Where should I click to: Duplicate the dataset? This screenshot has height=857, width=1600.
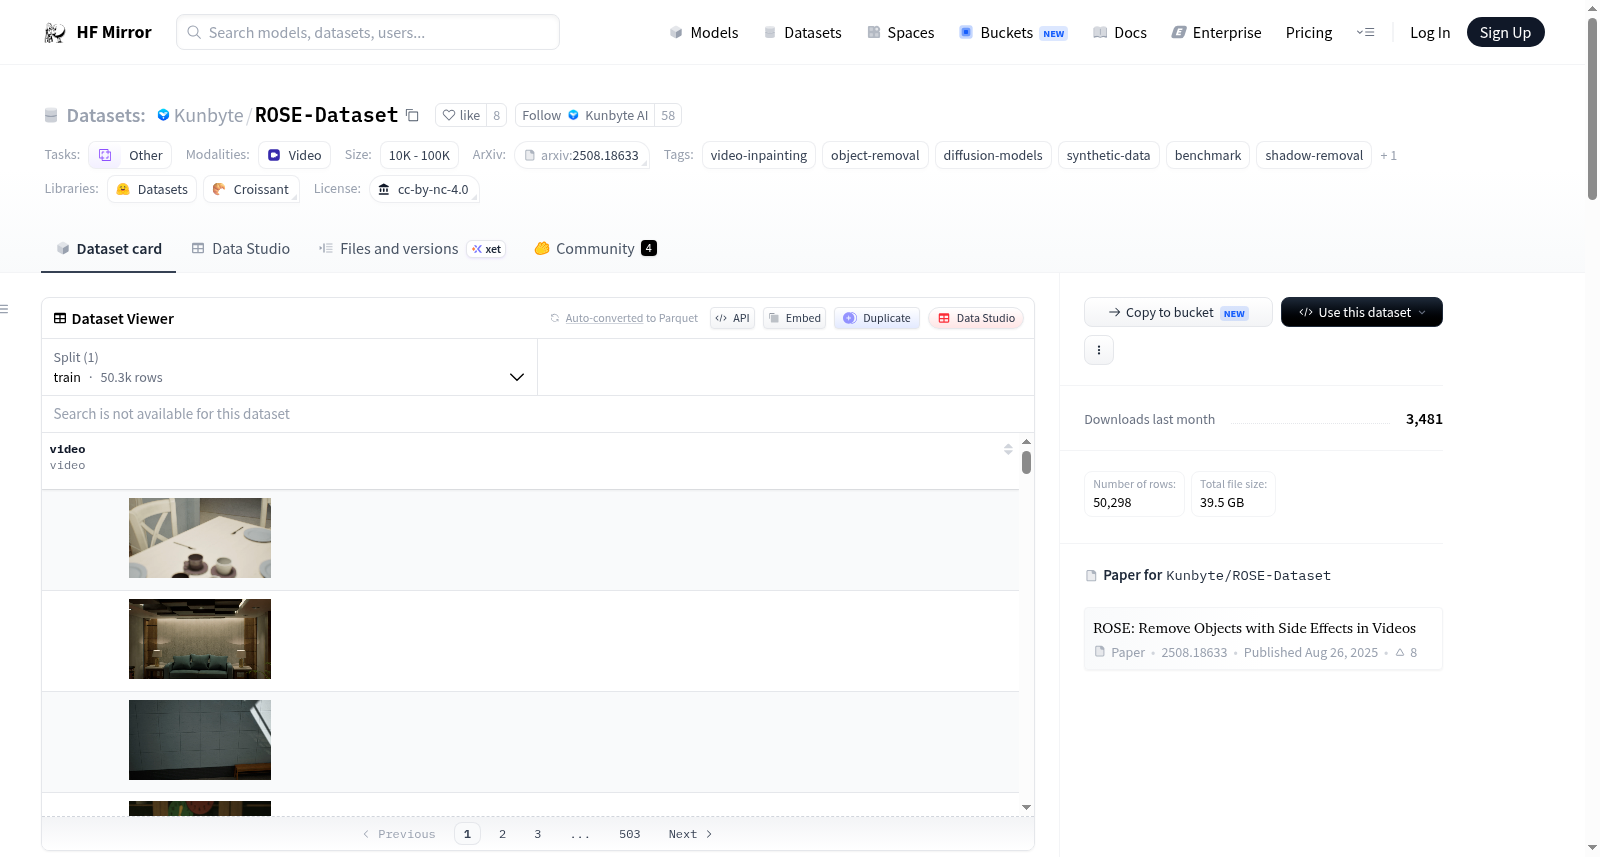click(x=877, y=318)
